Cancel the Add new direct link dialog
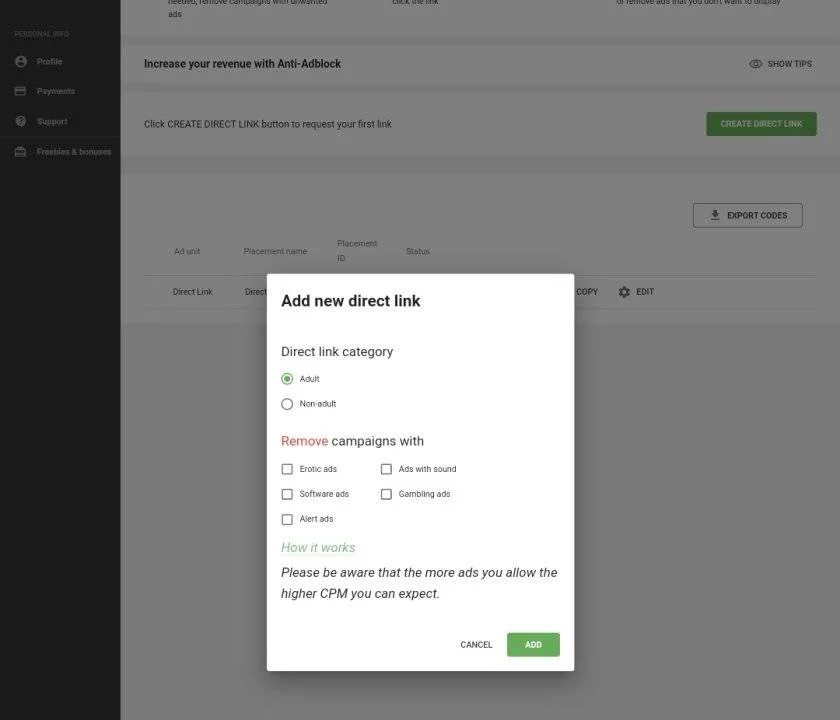This screenshot has width=840, height=720. click(x=476, y=644)
